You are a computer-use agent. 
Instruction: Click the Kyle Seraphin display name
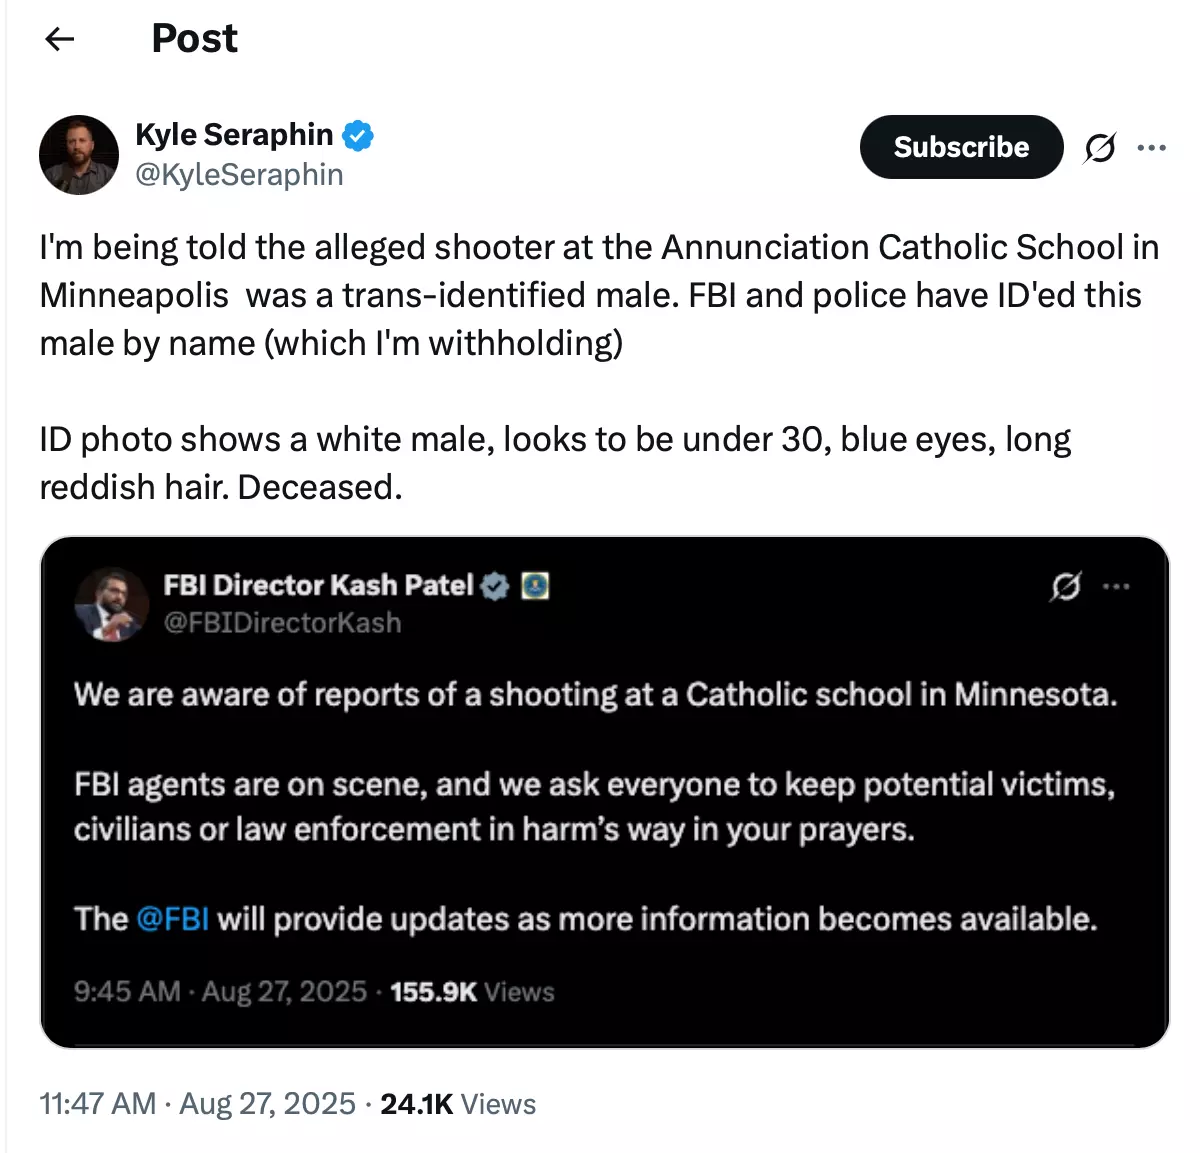click(234, 134)
